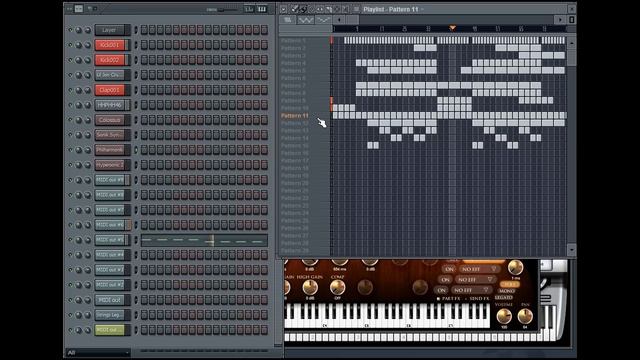This screenshot has height=360, width=640.
Task: Click the HIGH GAIN knob in plugin
Action: pos(310,288)
